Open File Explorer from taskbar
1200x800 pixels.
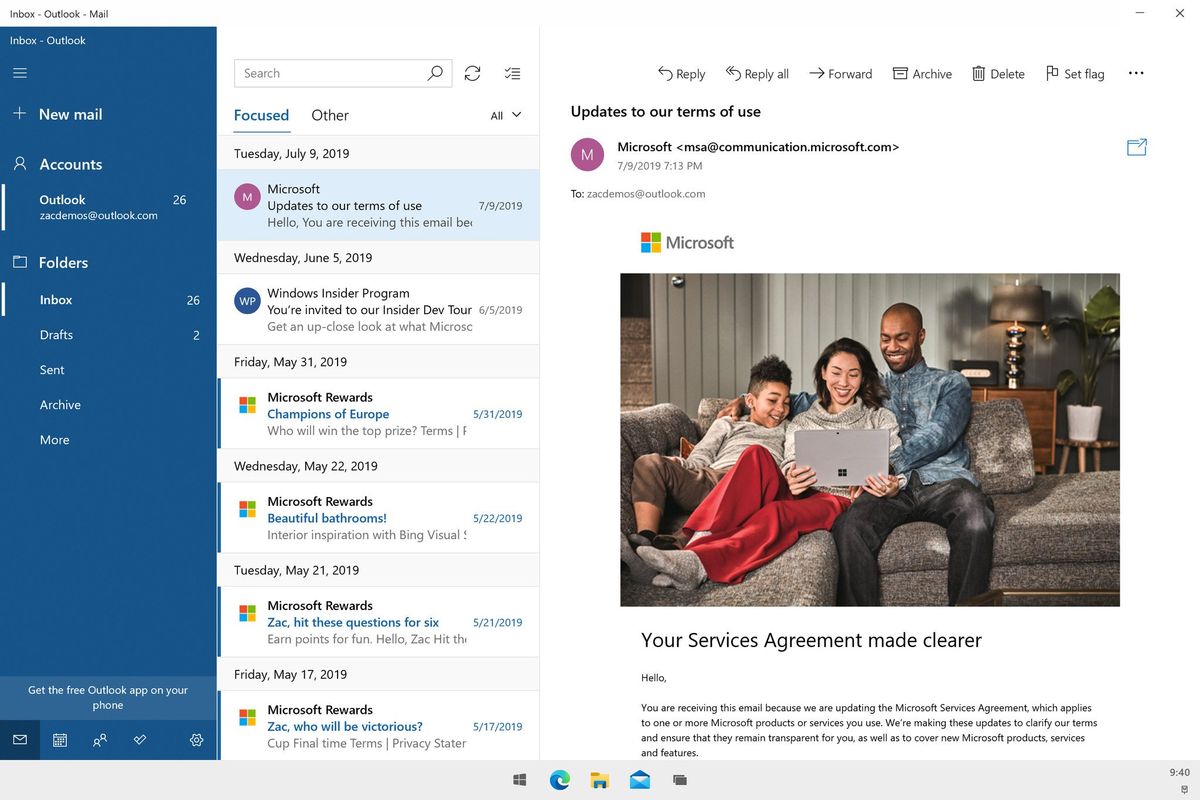pos(600,780)
